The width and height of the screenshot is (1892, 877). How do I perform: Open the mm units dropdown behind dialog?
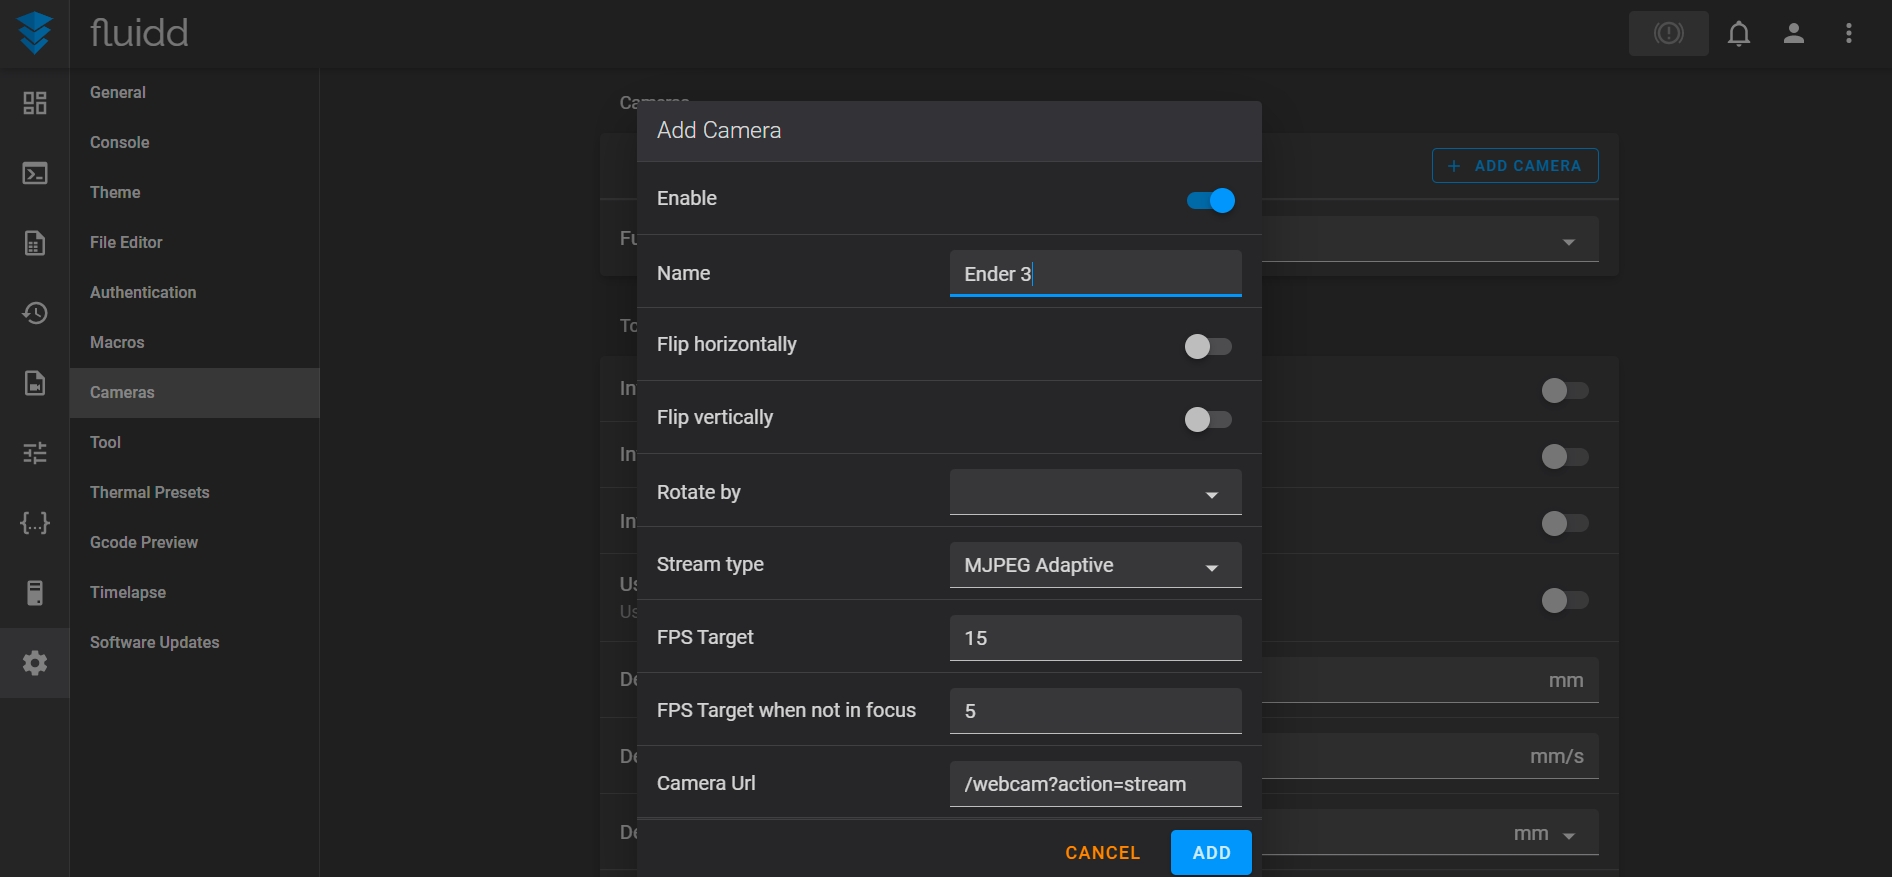pyautogui.click(x=1545, y=834)
